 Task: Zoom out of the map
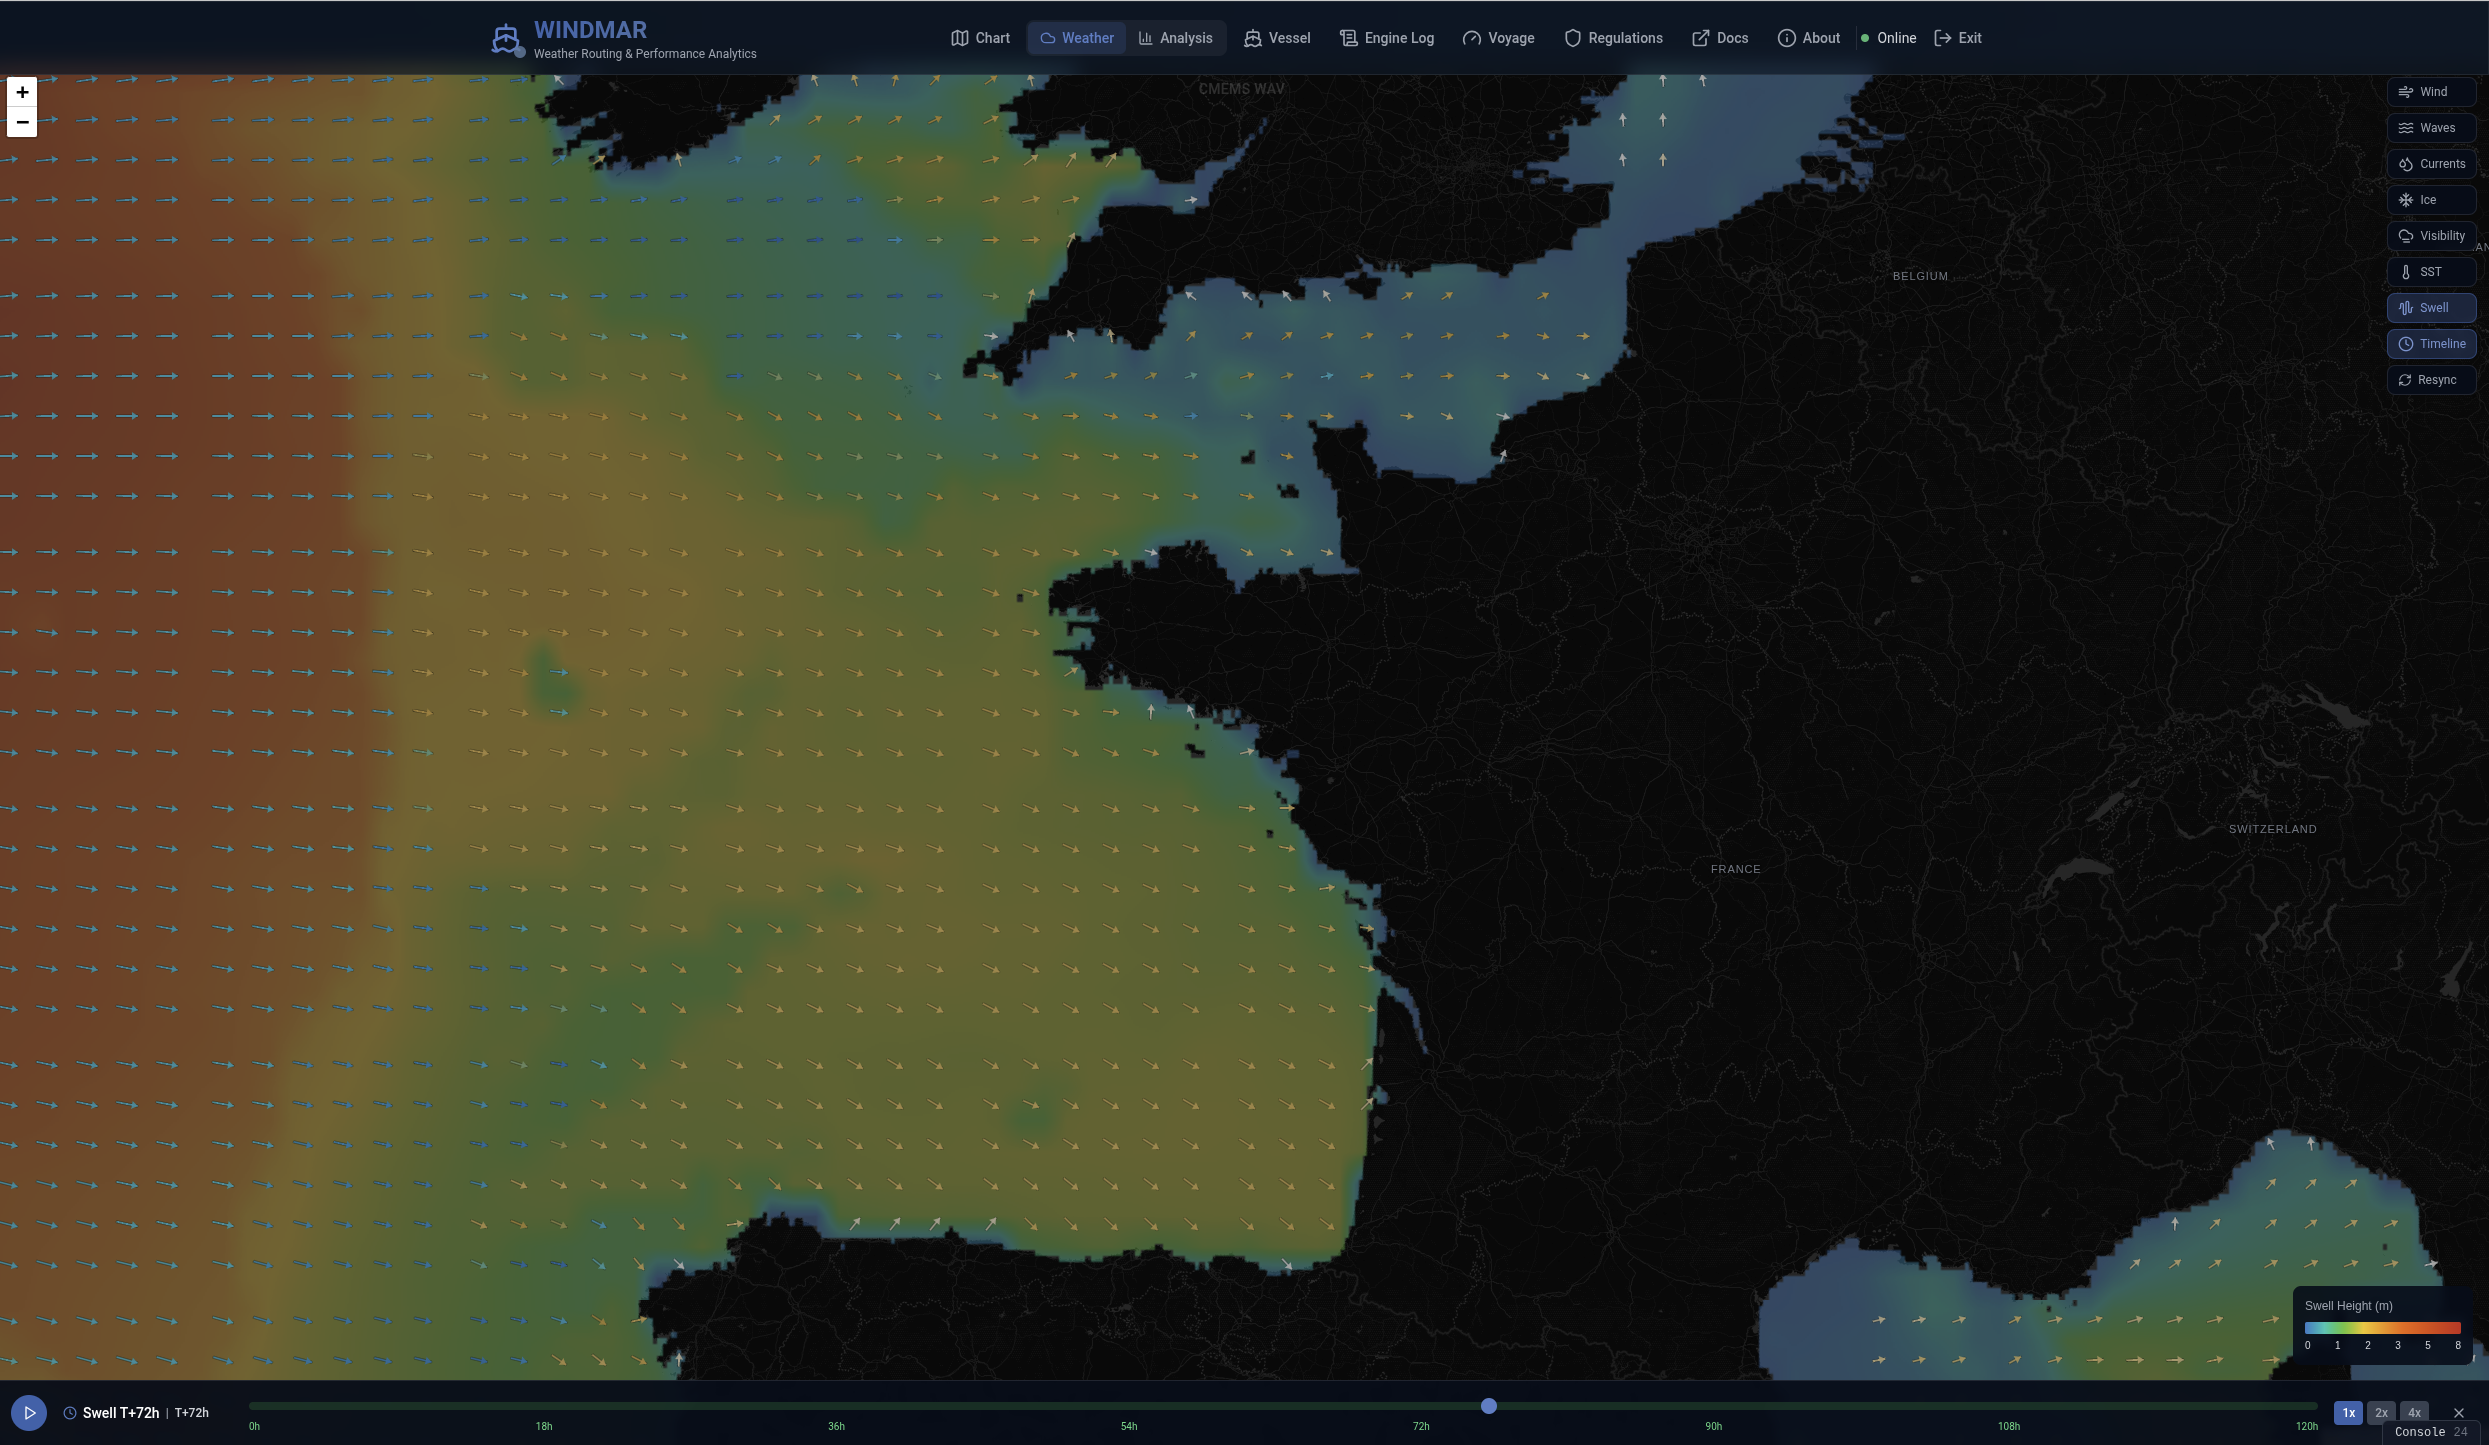pos(22,122)
